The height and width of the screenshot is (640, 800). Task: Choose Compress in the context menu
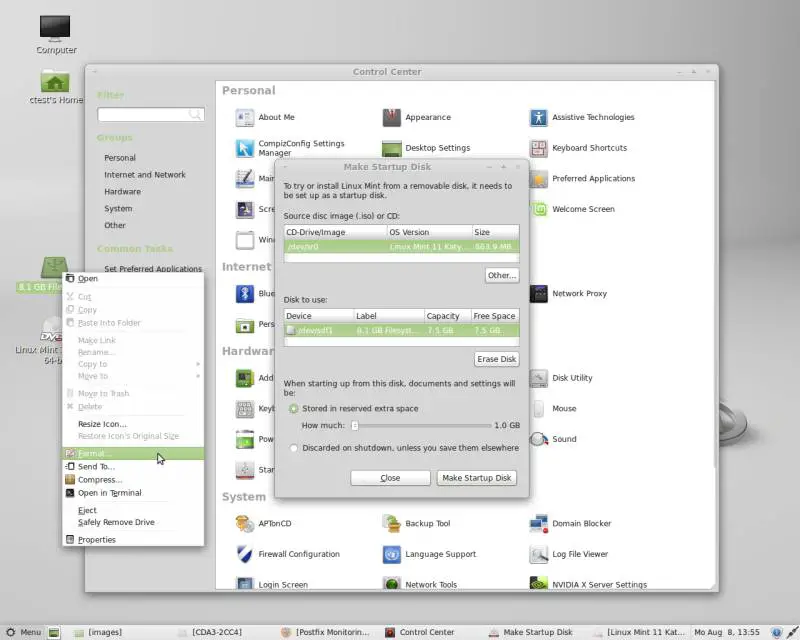133,480
